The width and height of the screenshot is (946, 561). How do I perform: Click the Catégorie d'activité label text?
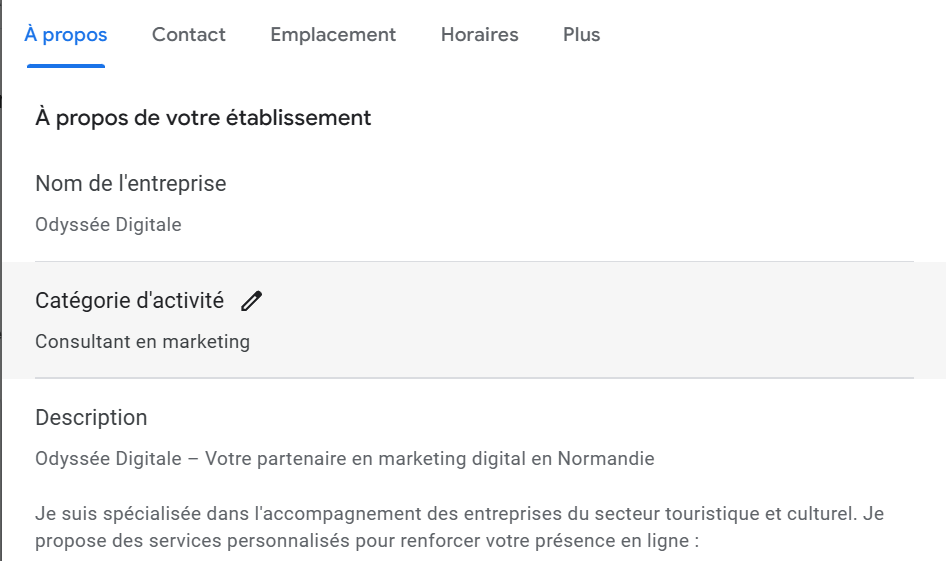tap(129, 300)
